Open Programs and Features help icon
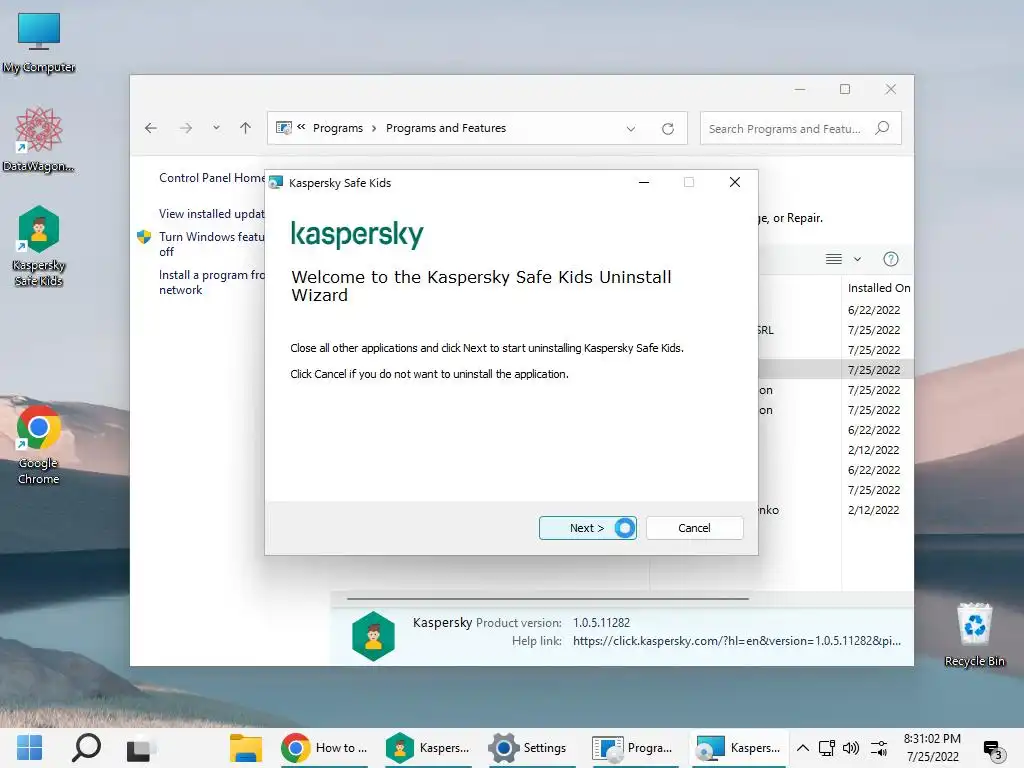The image size is (1024, 768). (x=891, y=259)
